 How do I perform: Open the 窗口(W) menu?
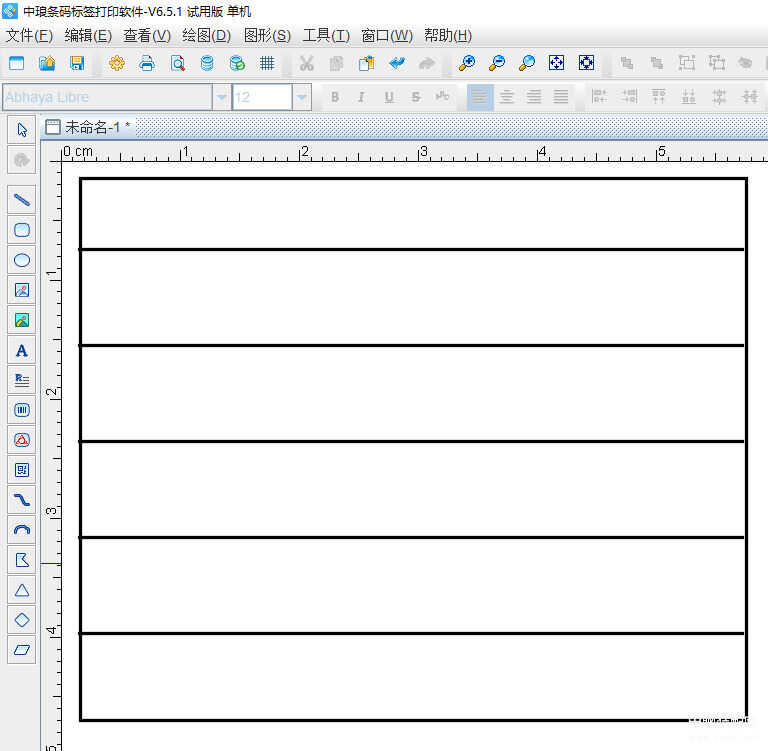click(387, 36)
